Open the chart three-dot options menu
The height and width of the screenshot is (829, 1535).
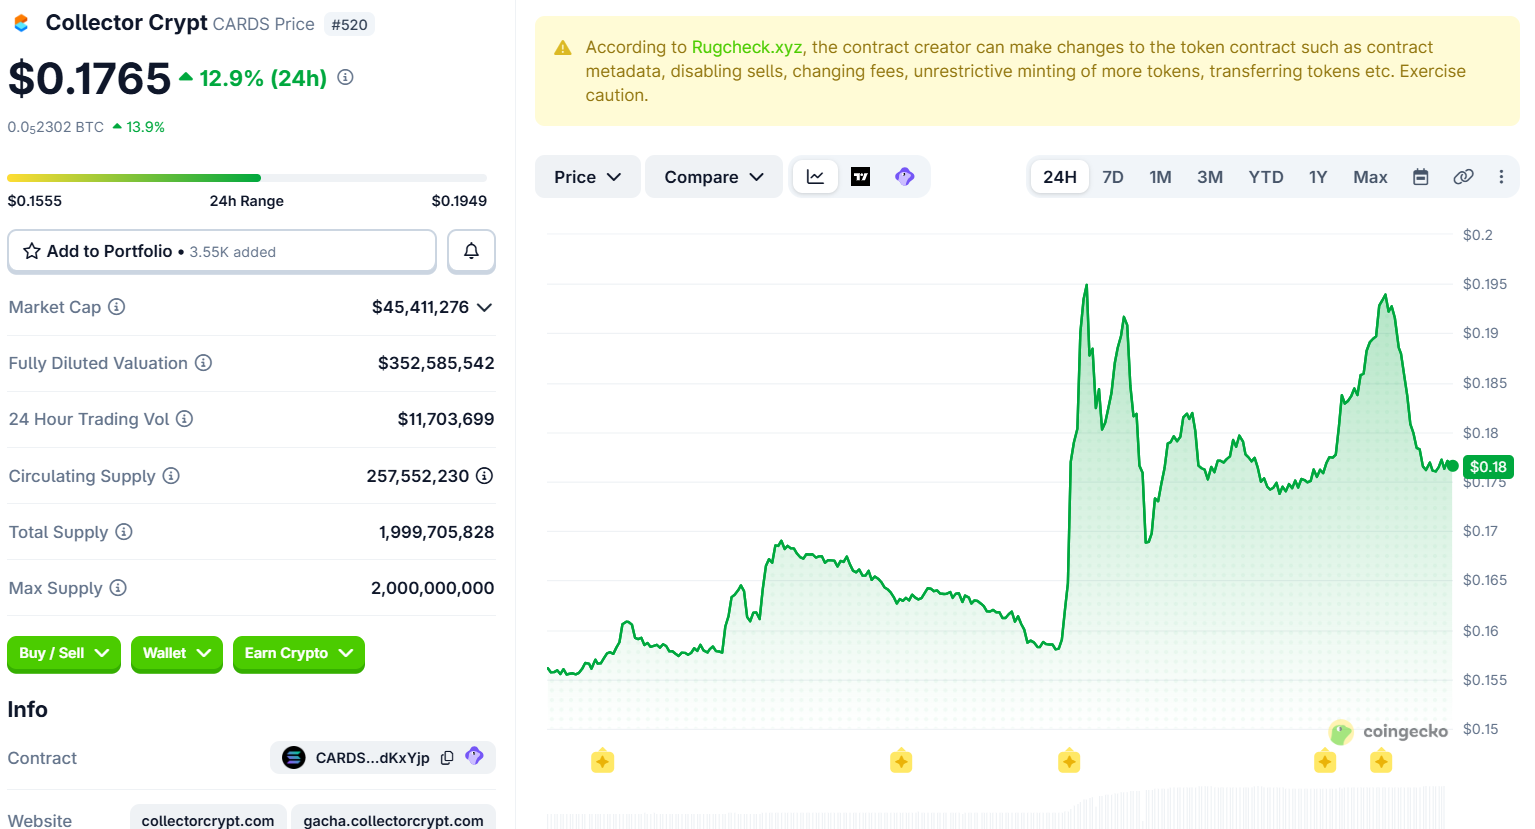coord(1501,177)
